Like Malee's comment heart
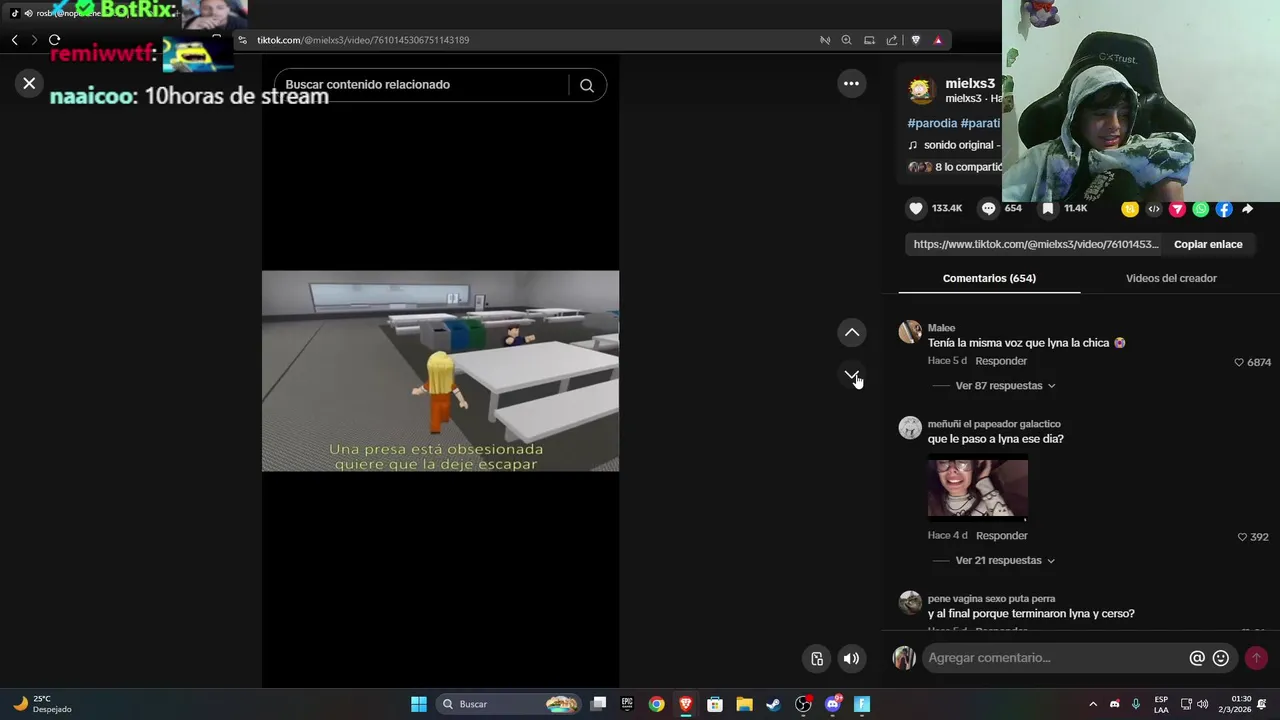The width and height of the screenshot is (1280, 720). pos(1240,362)
